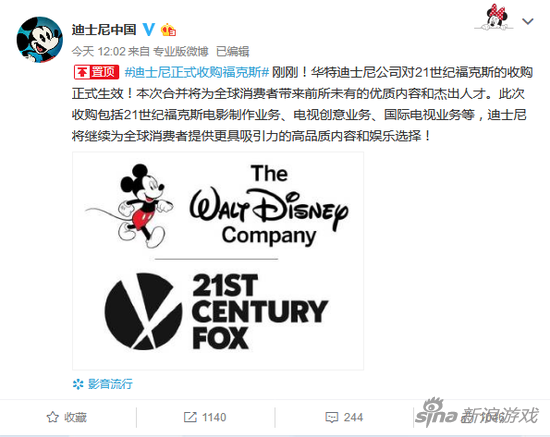This screenshot has height=437, width=550.
Task: Click the repost share icon
Action: [x=190, y=417]
